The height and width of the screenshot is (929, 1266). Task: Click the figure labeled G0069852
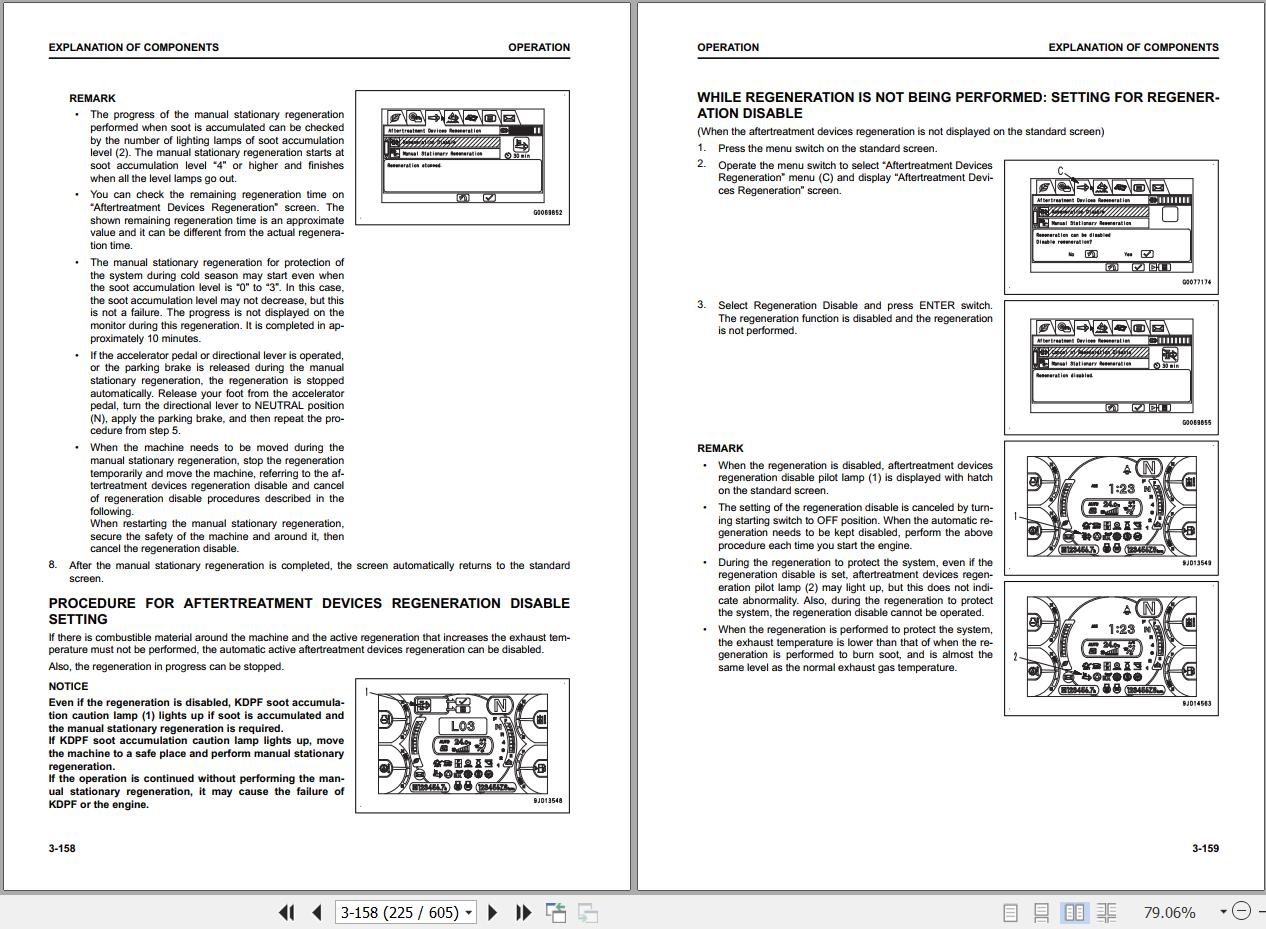pyautogui.click(x=462, y=157)
